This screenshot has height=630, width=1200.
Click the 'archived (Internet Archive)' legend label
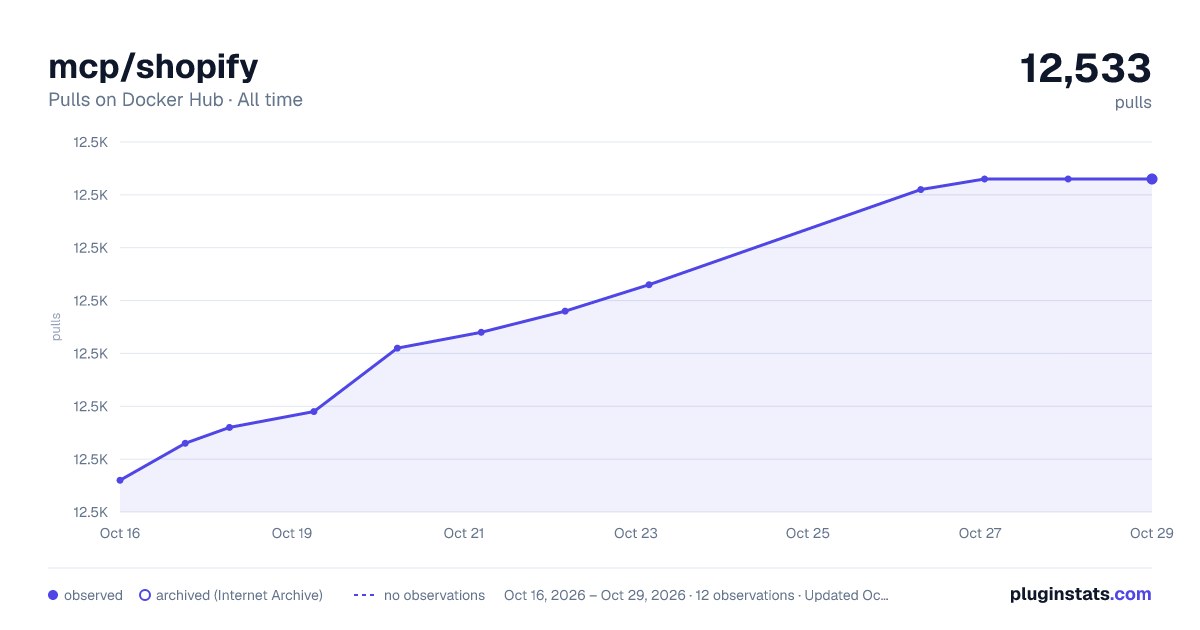pos(239,595)
